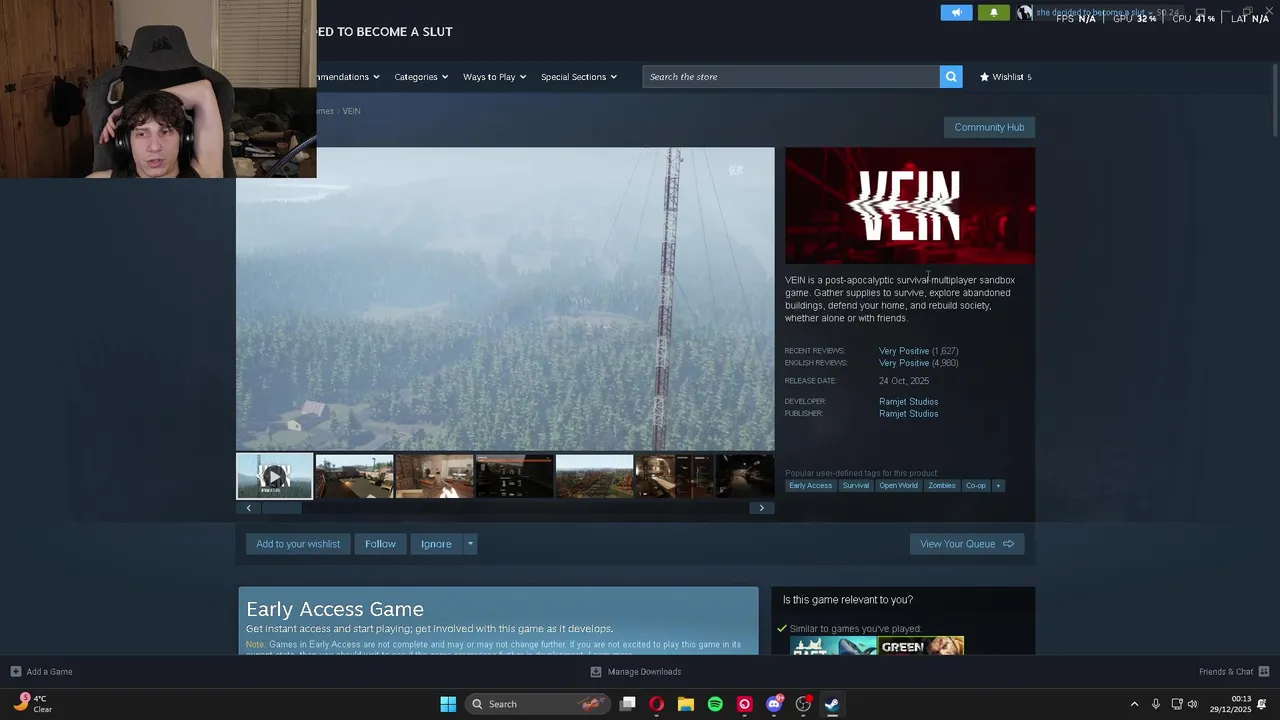
Task: Click the Windows taskbar Search box
Action: tap(538, 704)
